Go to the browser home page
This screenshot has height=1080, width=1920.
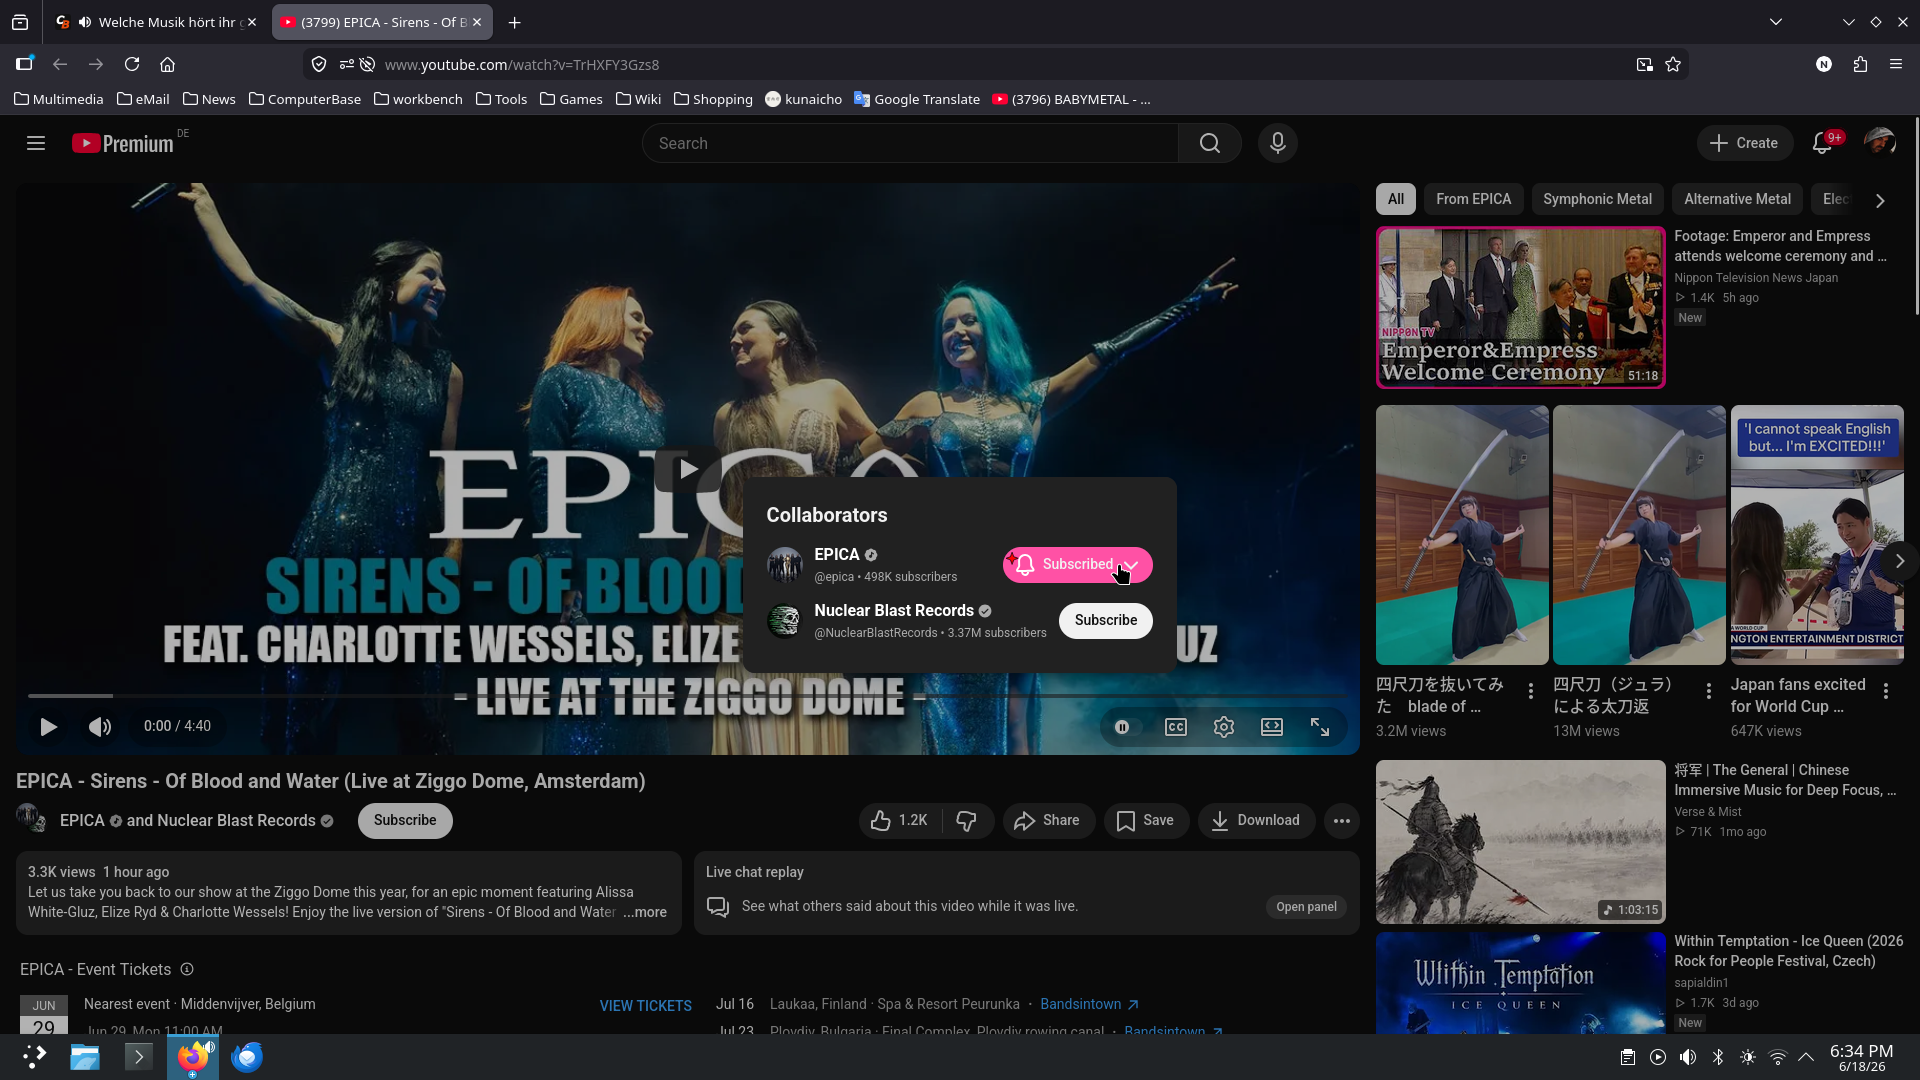(x=168, y=64)
